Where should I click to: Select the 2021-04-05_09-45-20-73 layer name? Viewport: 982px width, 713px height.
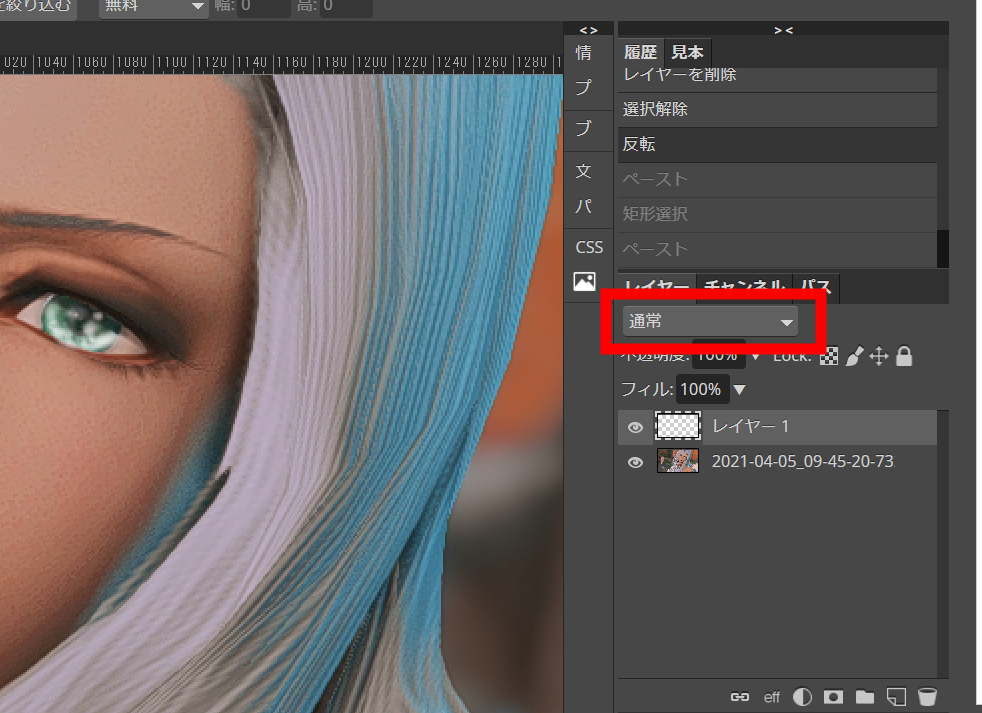tap(803, 462)
